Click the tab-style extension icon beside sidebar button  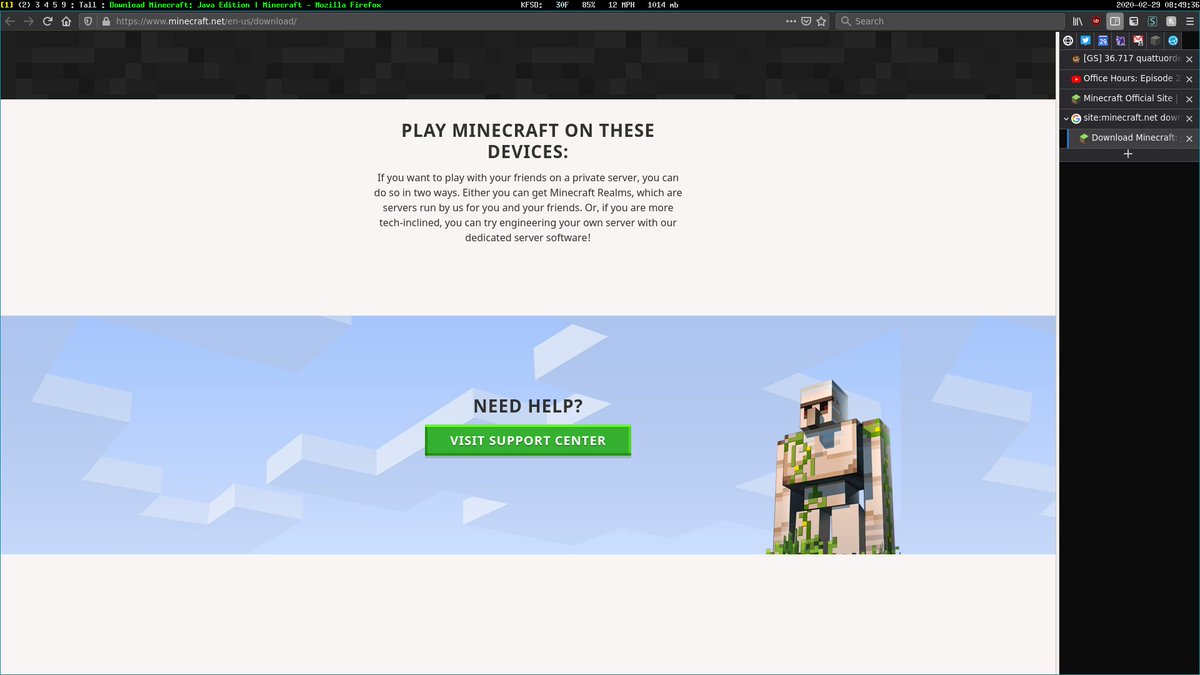point(1133,21)
